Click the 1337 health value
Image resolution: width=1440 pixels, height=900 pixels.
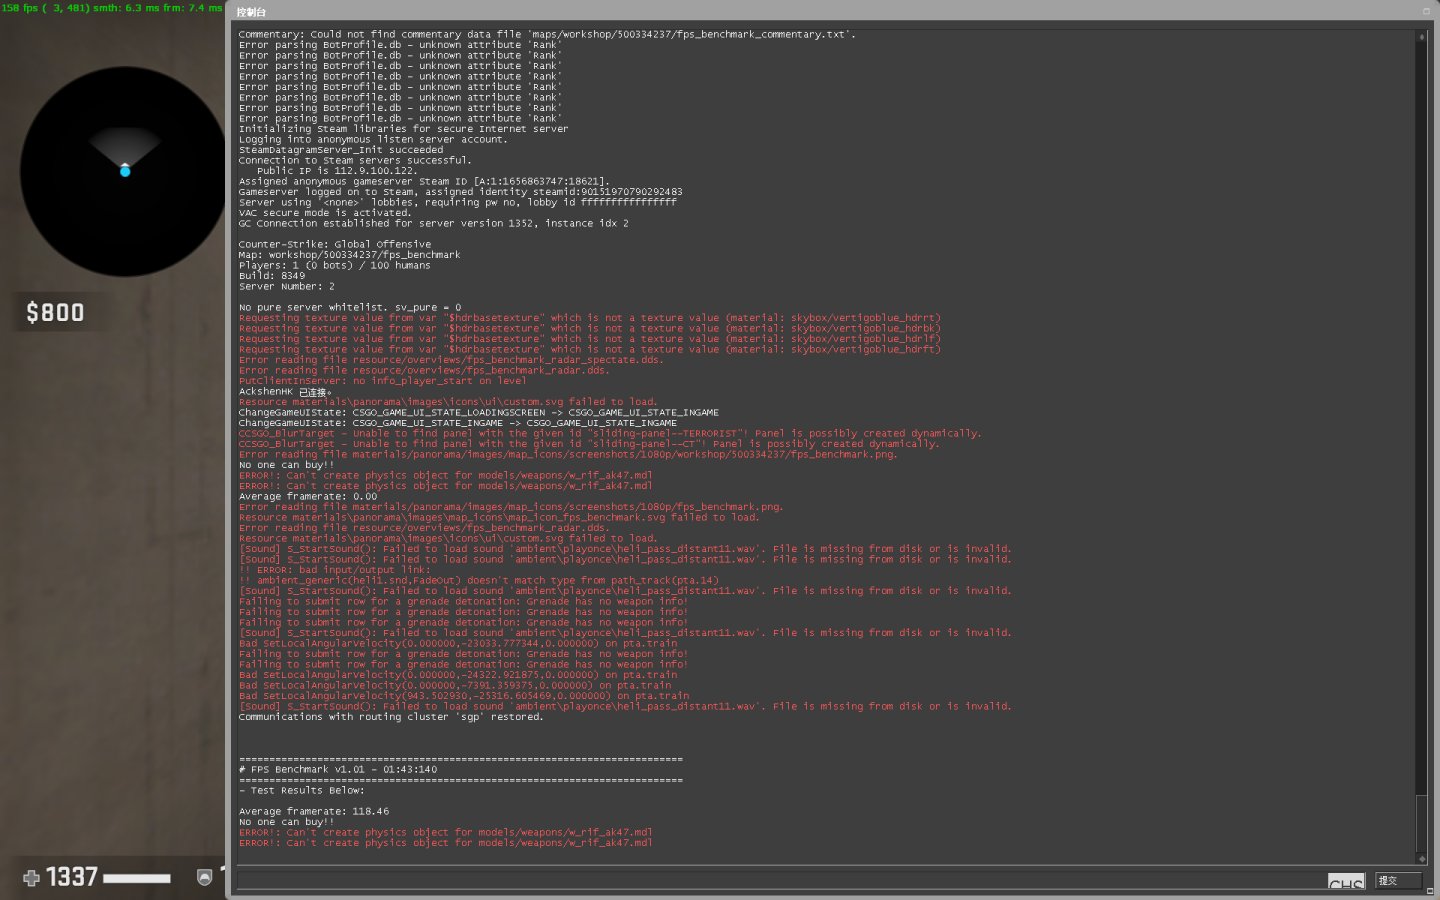click(x=71, y=877)
